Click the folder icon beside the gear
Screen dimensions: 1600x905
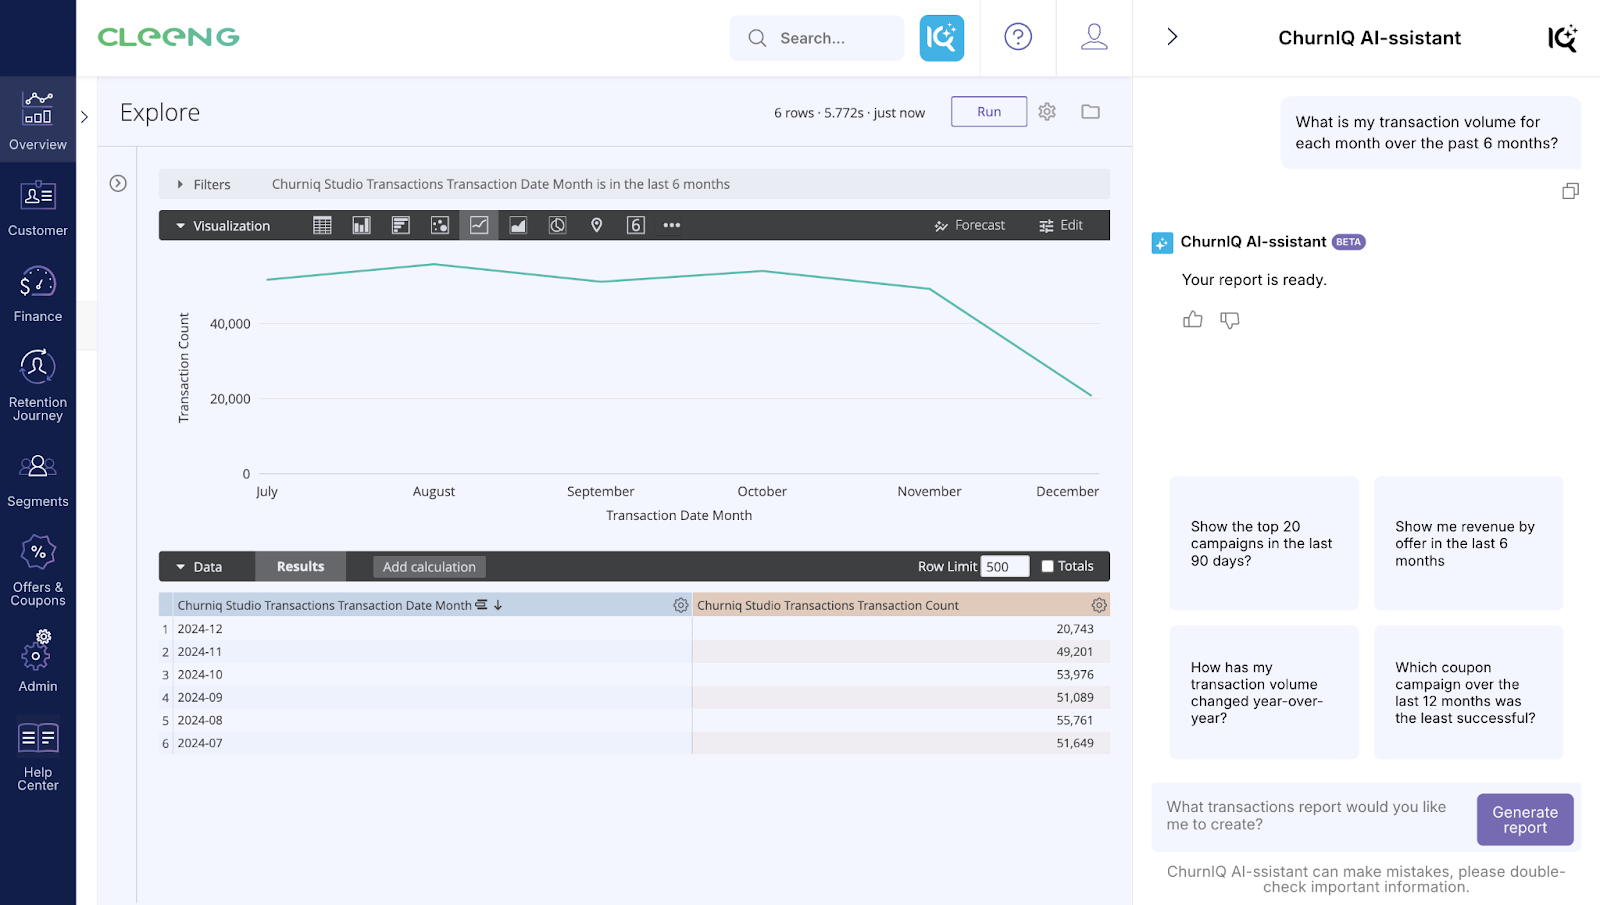[x=1090, y=112]
